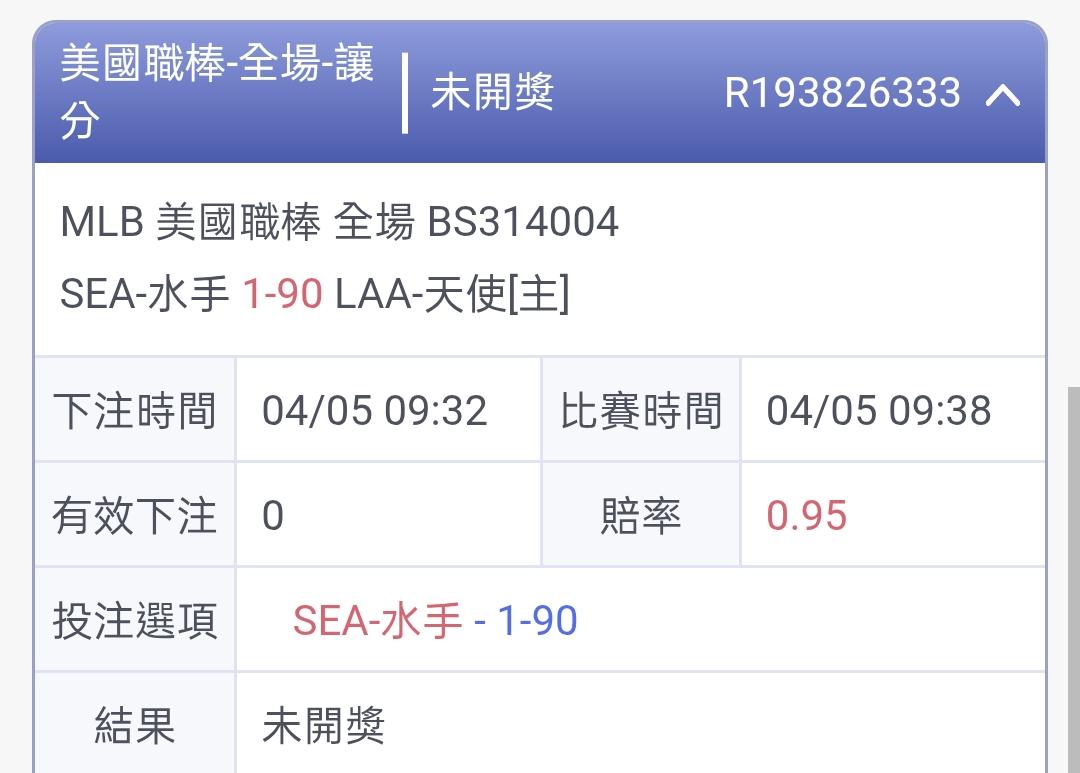Screen dimensions: 1080x773
Task: Click the 下注時間 label cell
Action: tap(135, 411)
